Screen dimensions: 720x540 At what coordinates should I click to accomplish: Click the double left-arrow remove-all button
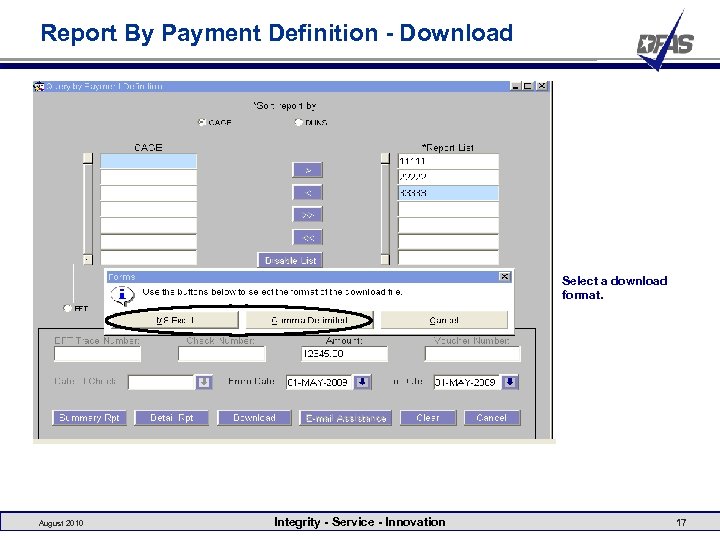[308, 237]
